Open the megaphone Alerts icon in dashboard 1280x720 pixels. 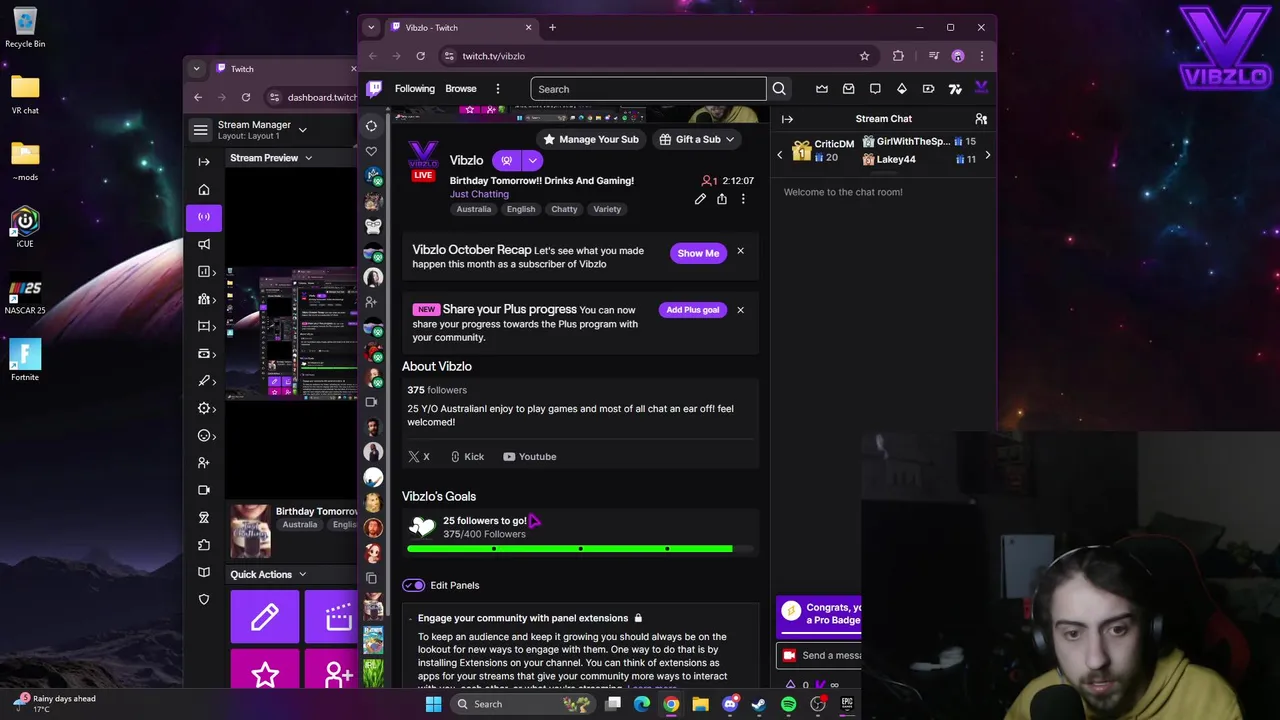pos(204,244)
